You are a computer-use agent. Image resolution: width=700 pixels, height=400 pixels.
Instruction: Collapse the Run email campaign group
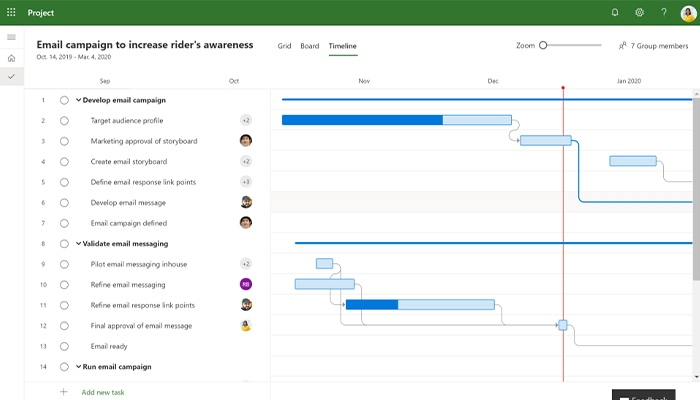pyautogui.click(x=79, y=367)
